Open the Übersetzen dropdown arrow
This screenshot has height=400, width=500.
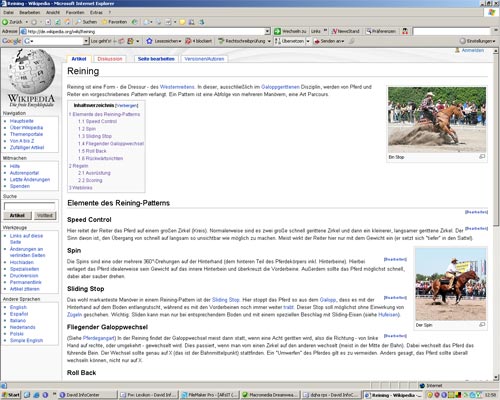pyautogui.click(x=308, y=41)
